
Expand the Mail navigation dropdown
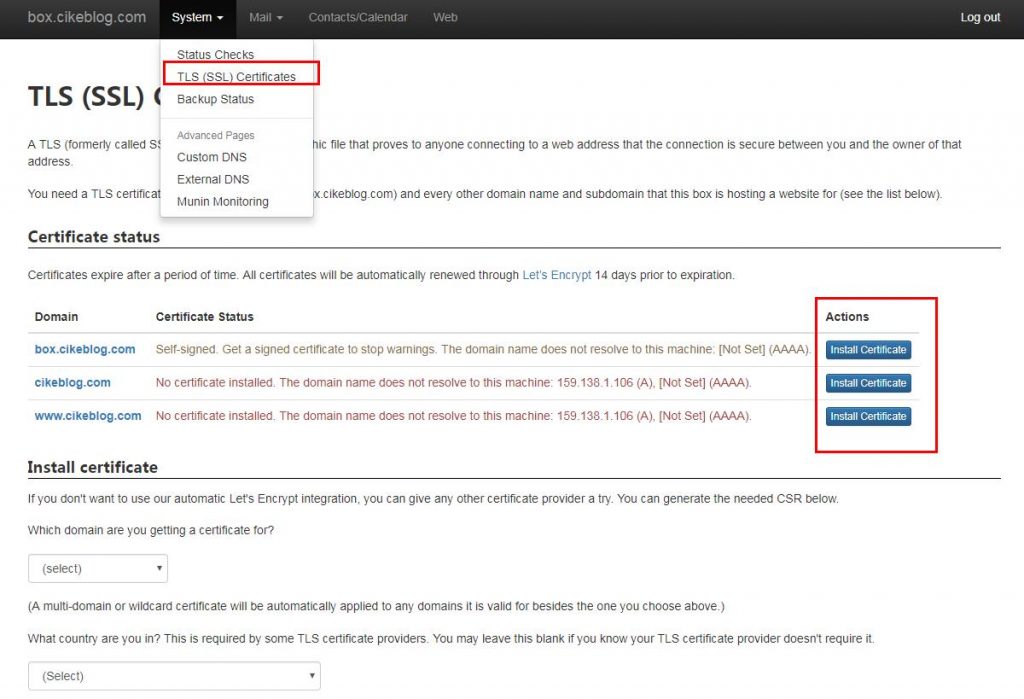tap(265, 18)
